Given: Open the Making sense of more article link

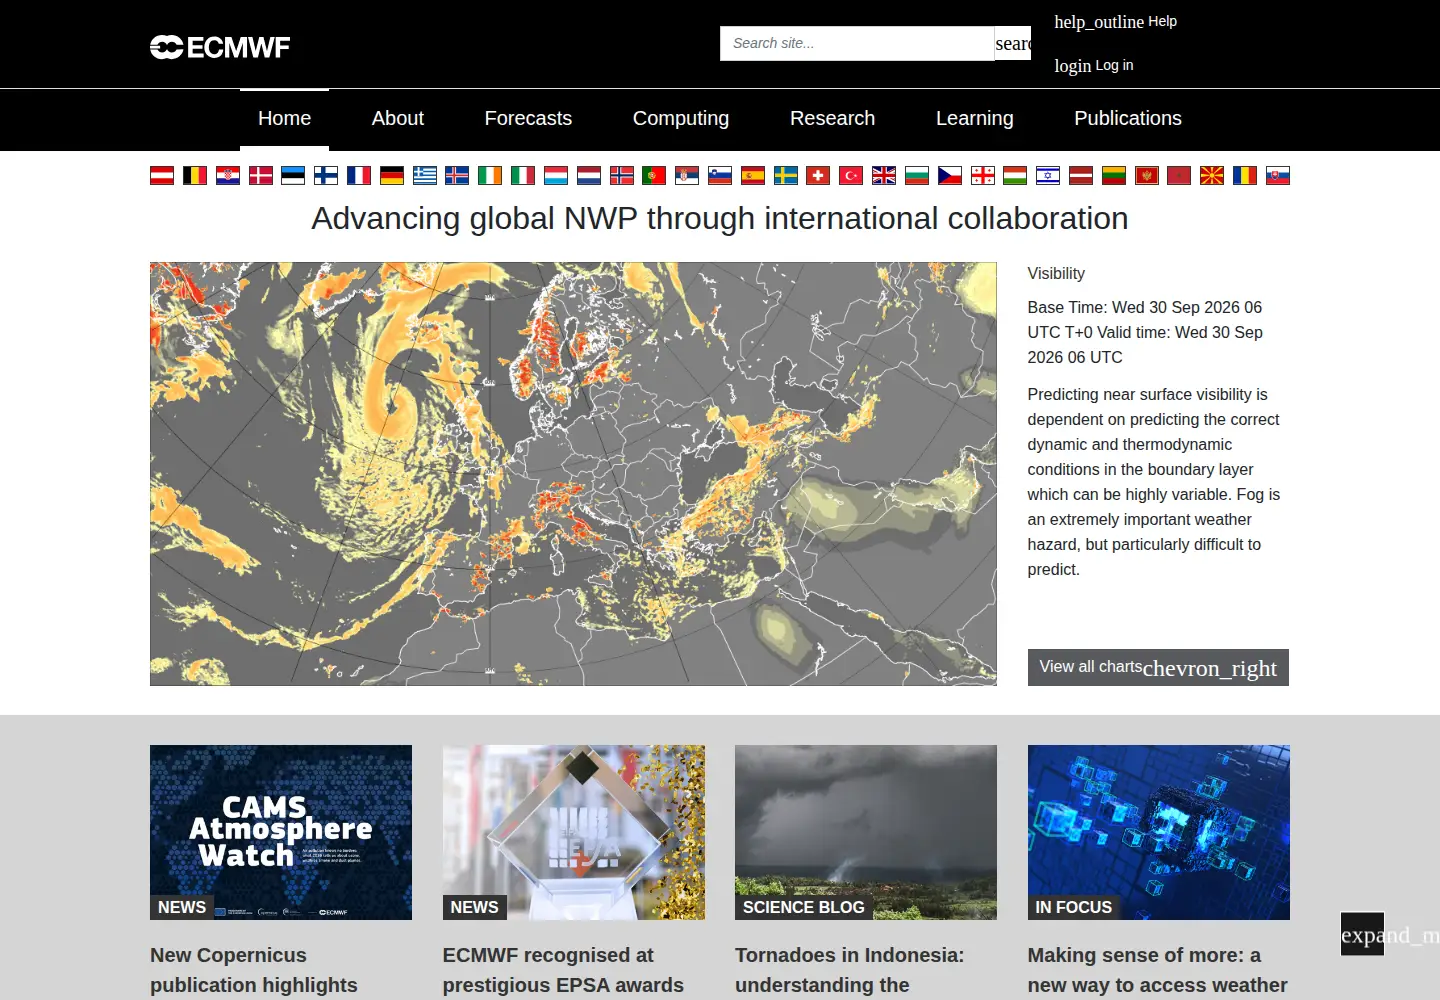Looking at the screenshot, I should pos(1158,970).
